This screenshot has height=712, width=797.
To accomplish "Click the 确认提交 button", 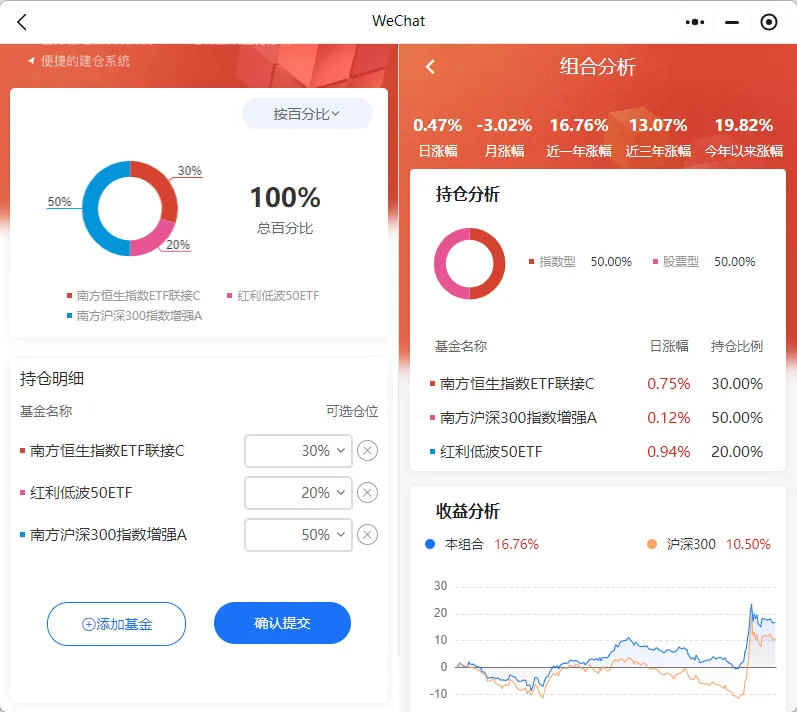I will point(282,623).
